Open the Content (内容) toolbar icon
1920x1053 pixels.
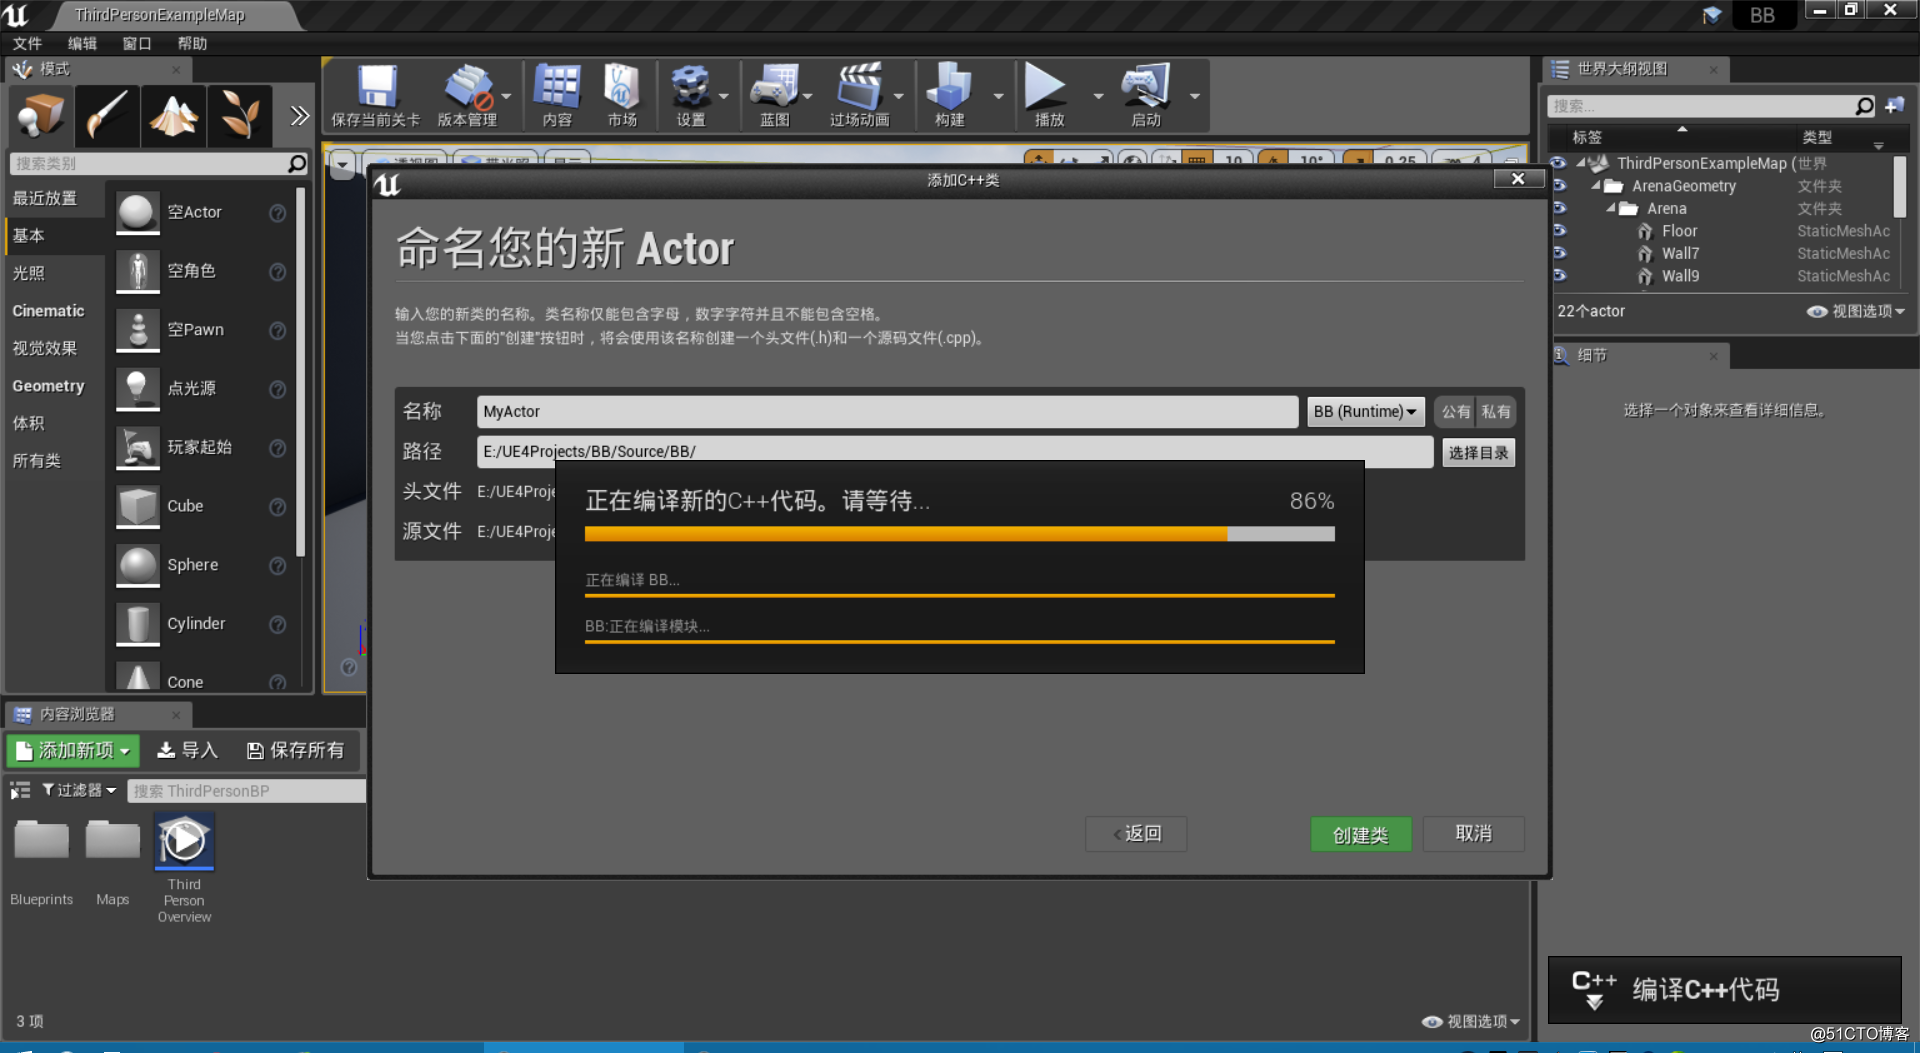click(557, 88)
